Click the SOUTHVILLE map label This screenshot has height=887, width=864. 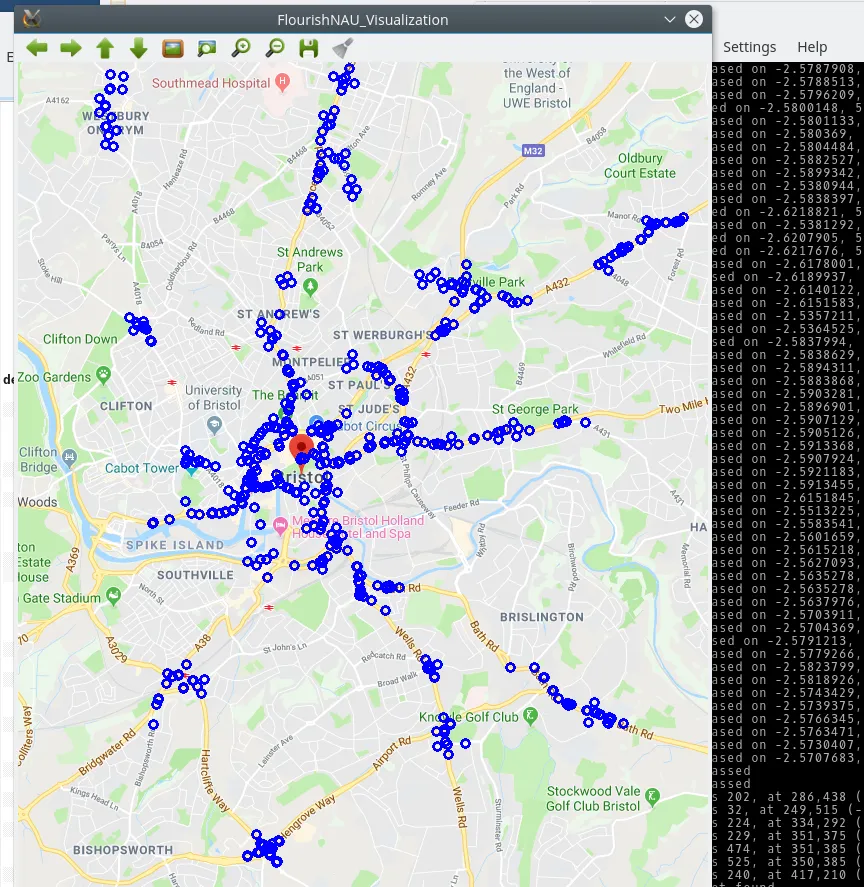click(x=195, y=575)
